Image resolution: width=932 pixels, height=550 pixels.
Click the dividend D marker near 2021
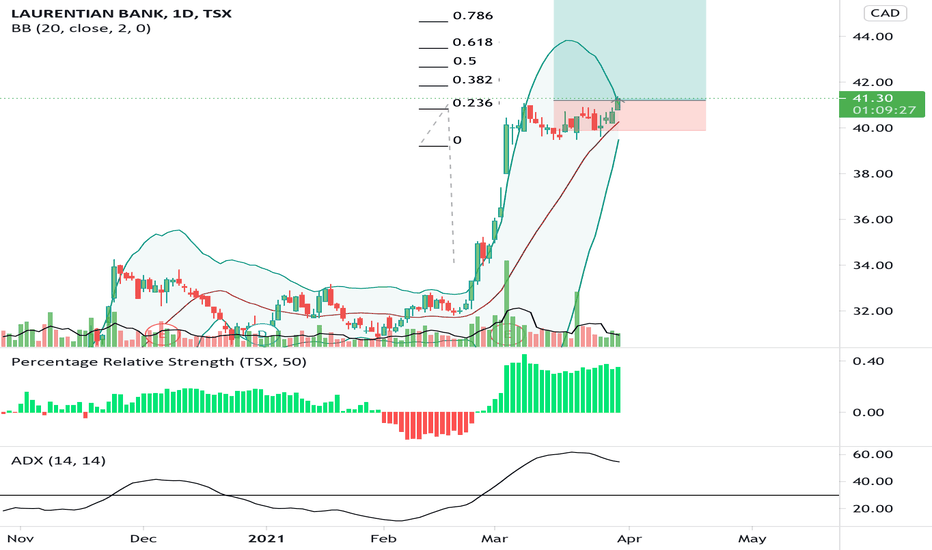pos(262,335)
